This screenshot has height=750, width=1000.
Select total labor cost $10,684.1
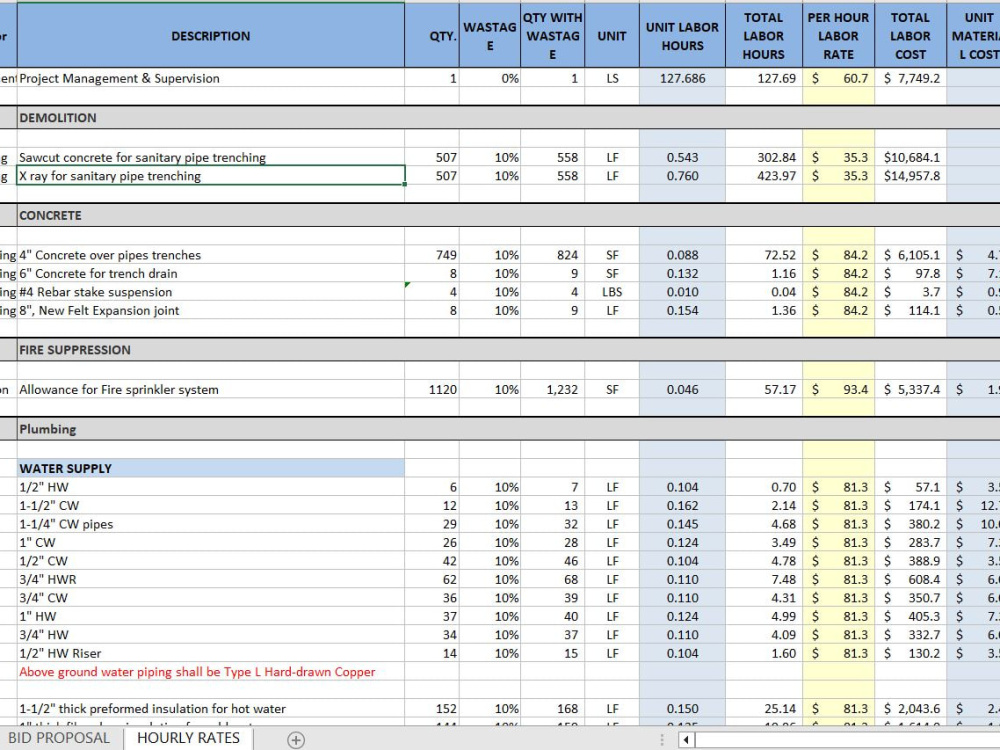pyautogui.click(x=910, y=157)
